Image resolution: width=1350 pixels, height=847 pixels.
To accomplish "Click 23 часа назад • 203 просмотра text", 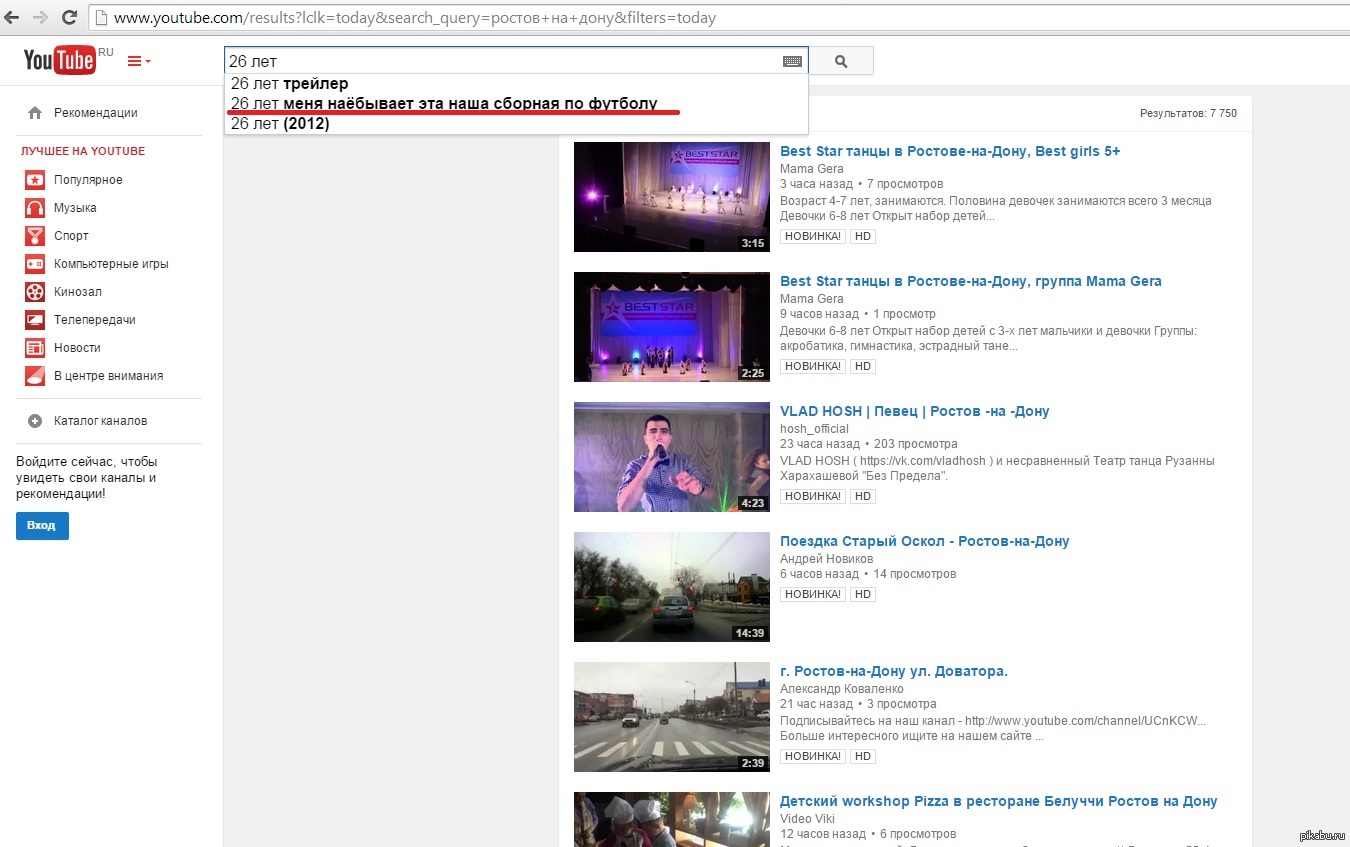I will (x=869, y=444).
